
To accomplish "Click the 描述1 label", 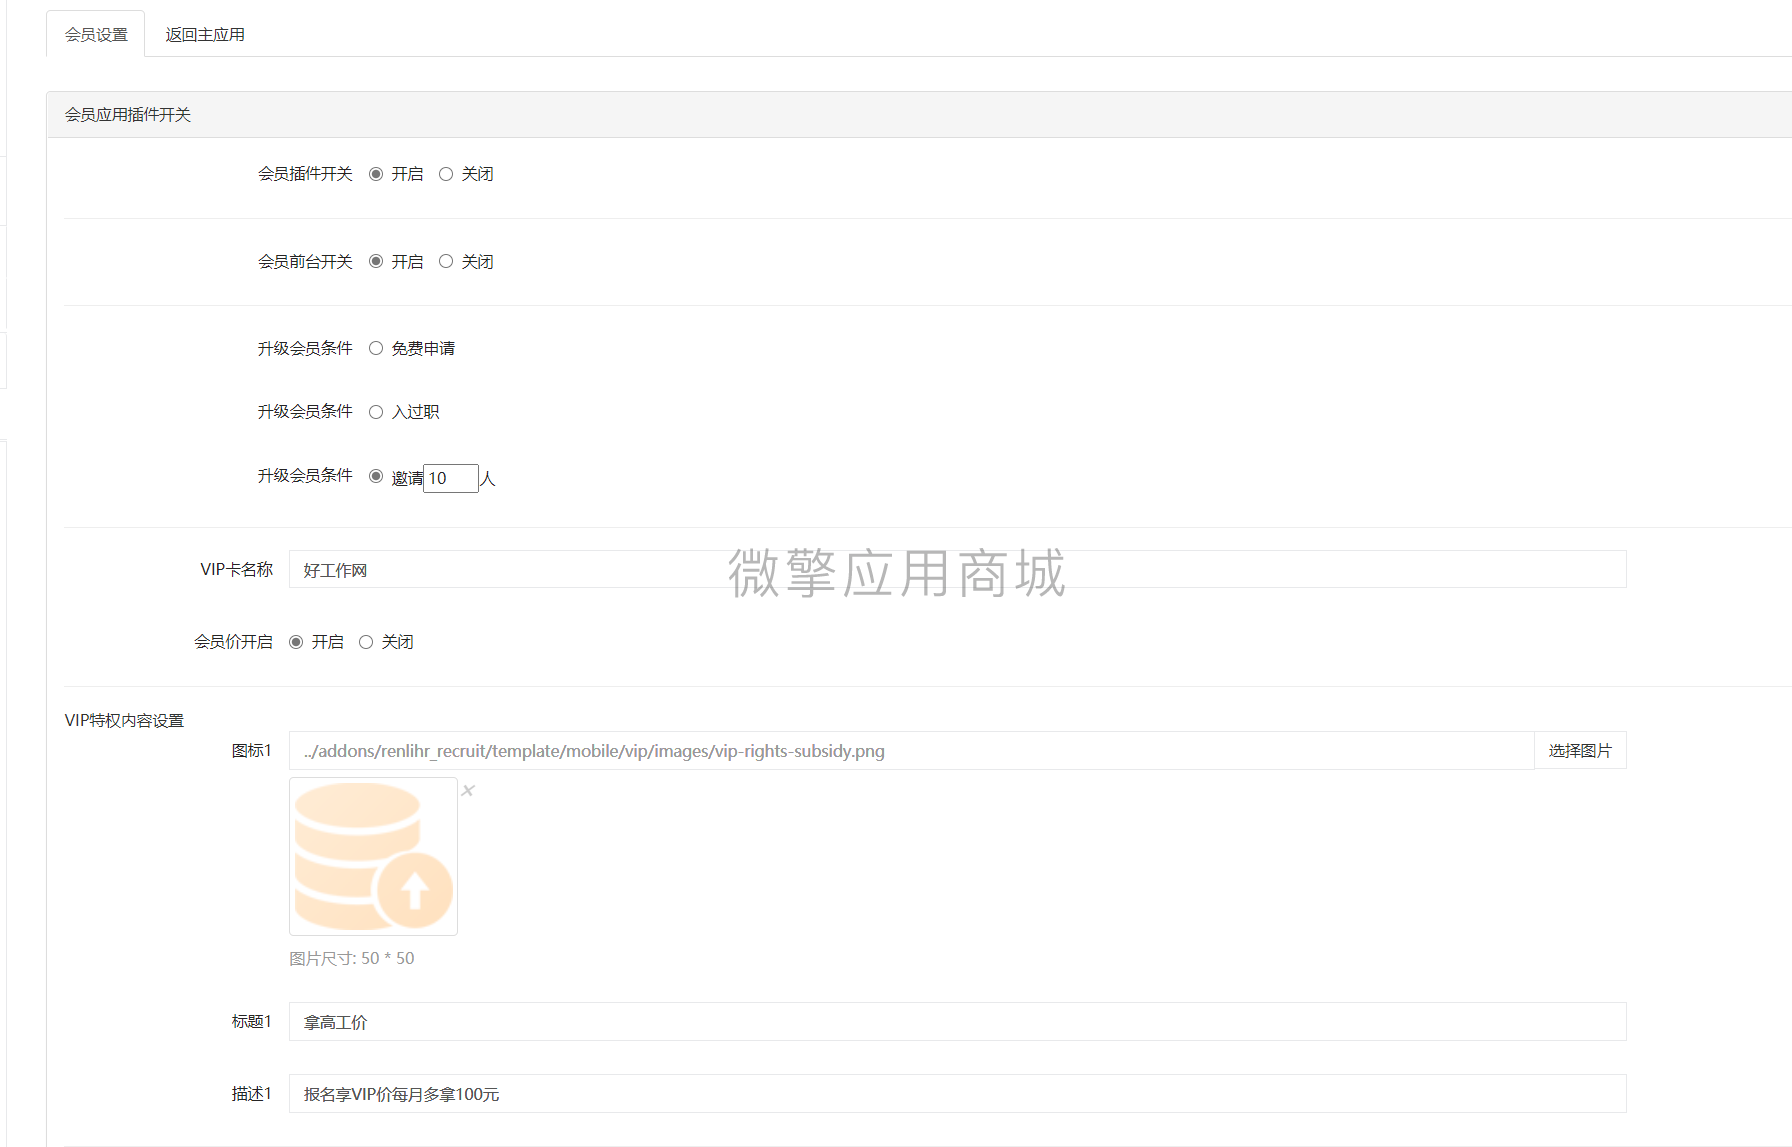I will 251,1093.
